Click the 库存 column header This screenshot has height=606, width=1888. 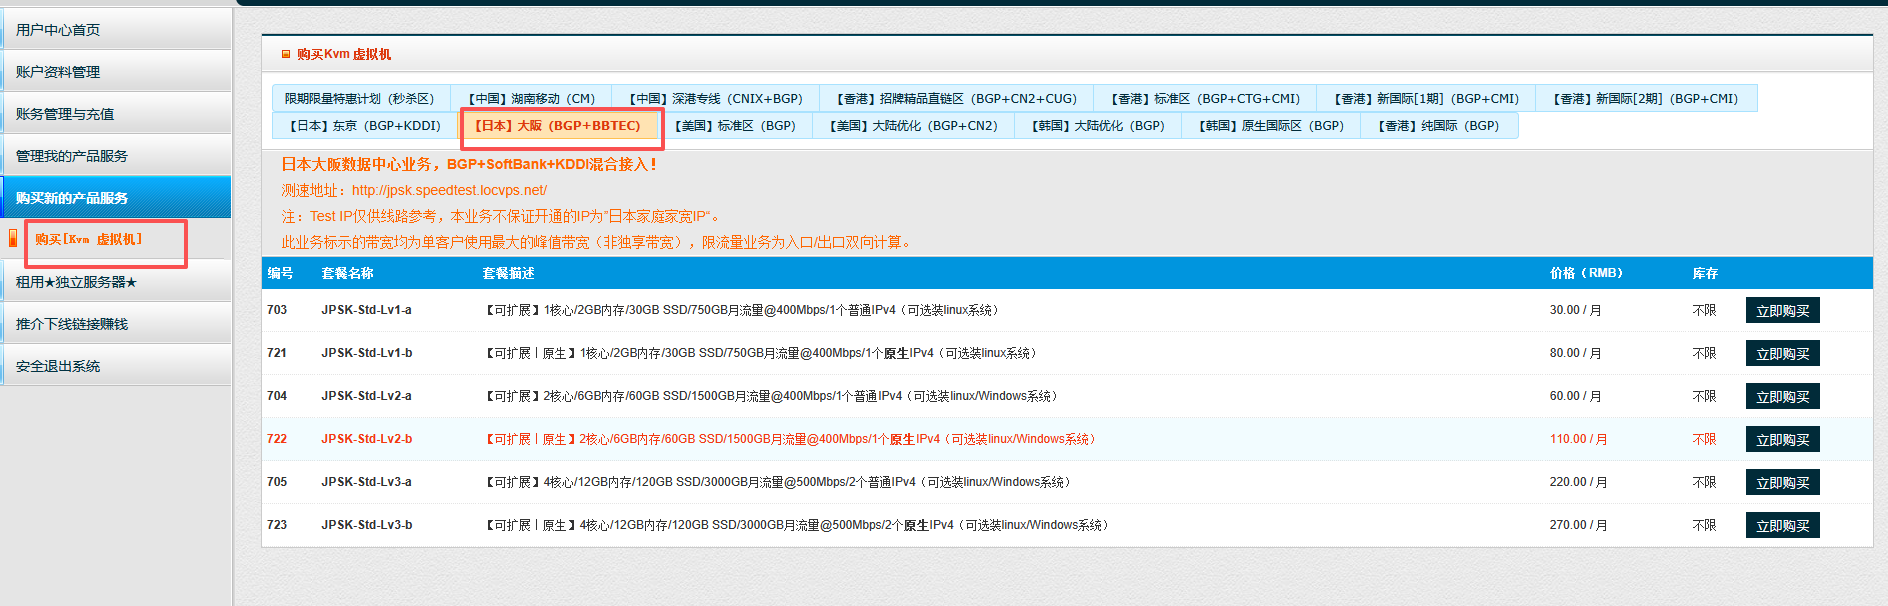pyautogui.click(x=1705, y=273)
